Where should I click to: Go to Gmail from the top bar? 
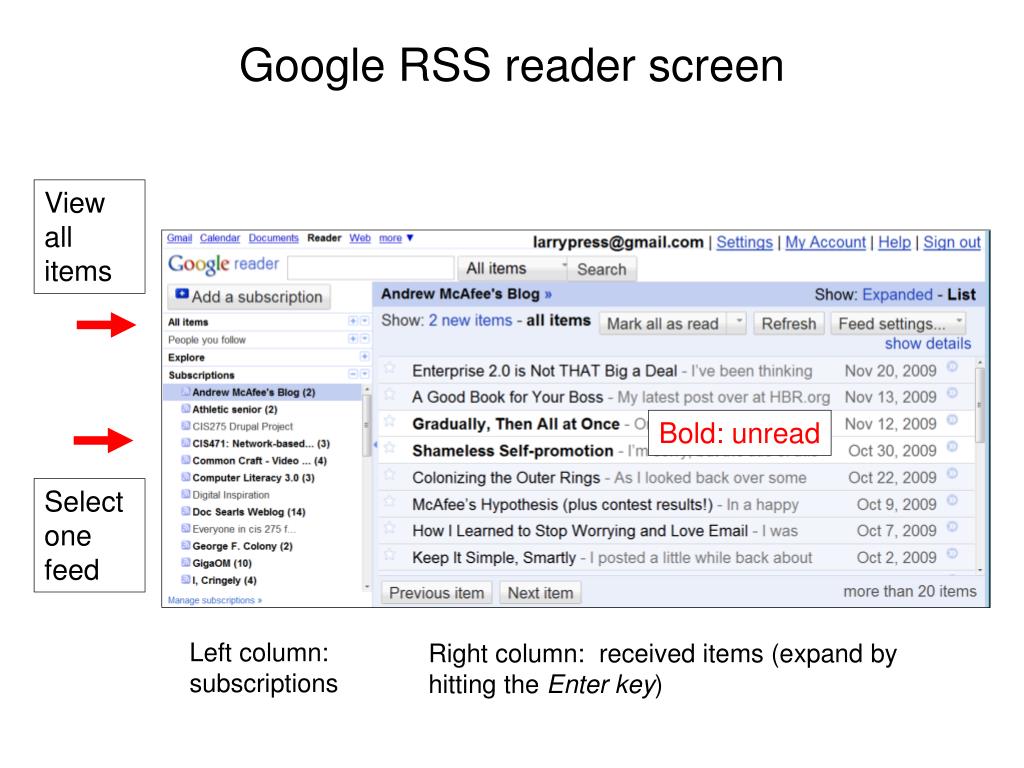(x=179, y=238)
